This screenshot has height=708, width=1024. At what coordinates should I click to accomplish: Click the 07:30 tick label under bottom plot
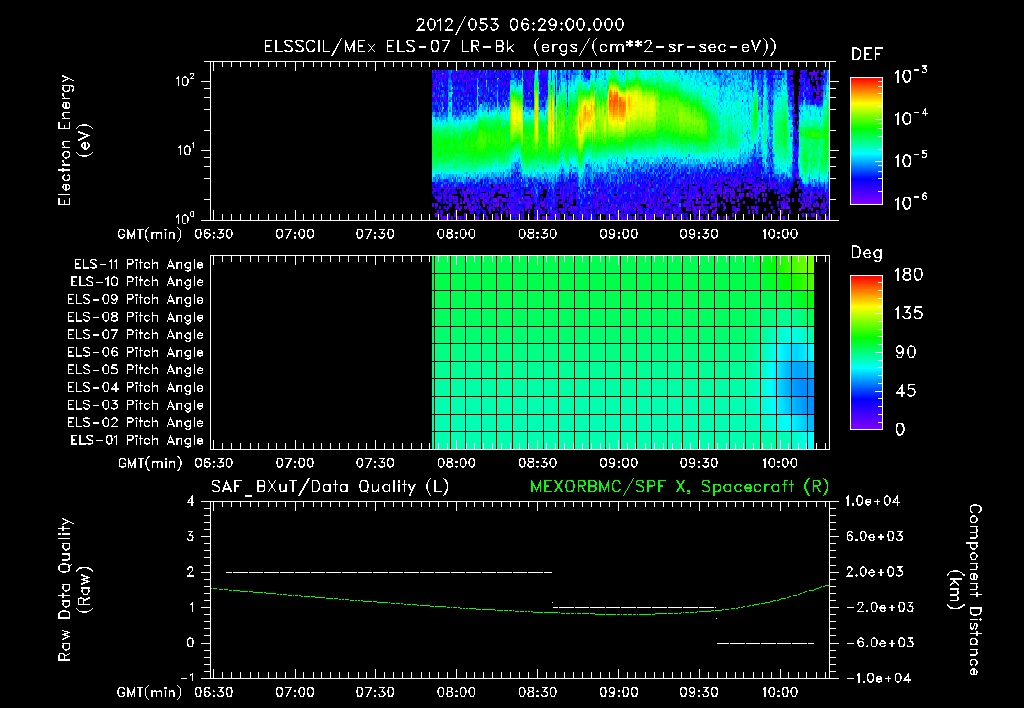point(375,692)
